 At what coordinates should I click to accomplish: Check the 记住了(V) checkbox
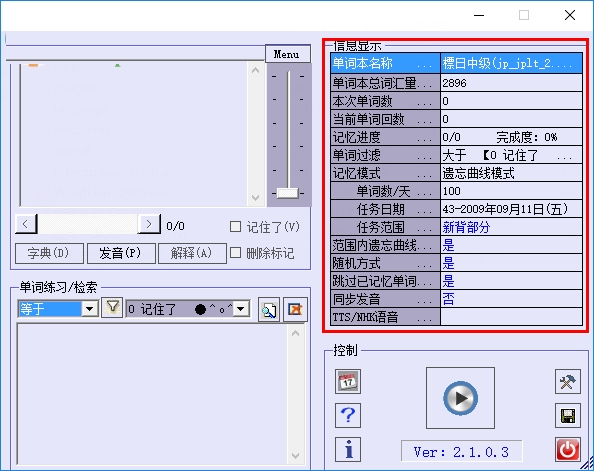point(235,227)
